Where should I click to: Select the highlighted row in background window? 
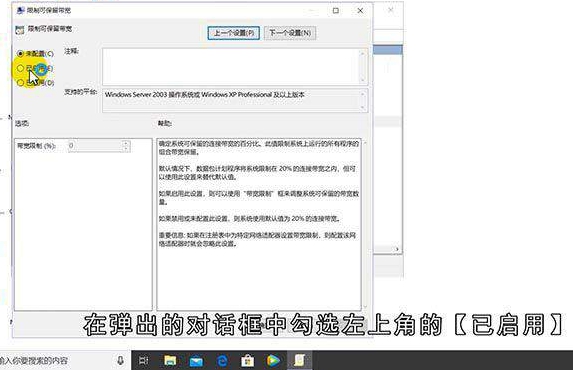pos(388,50)
